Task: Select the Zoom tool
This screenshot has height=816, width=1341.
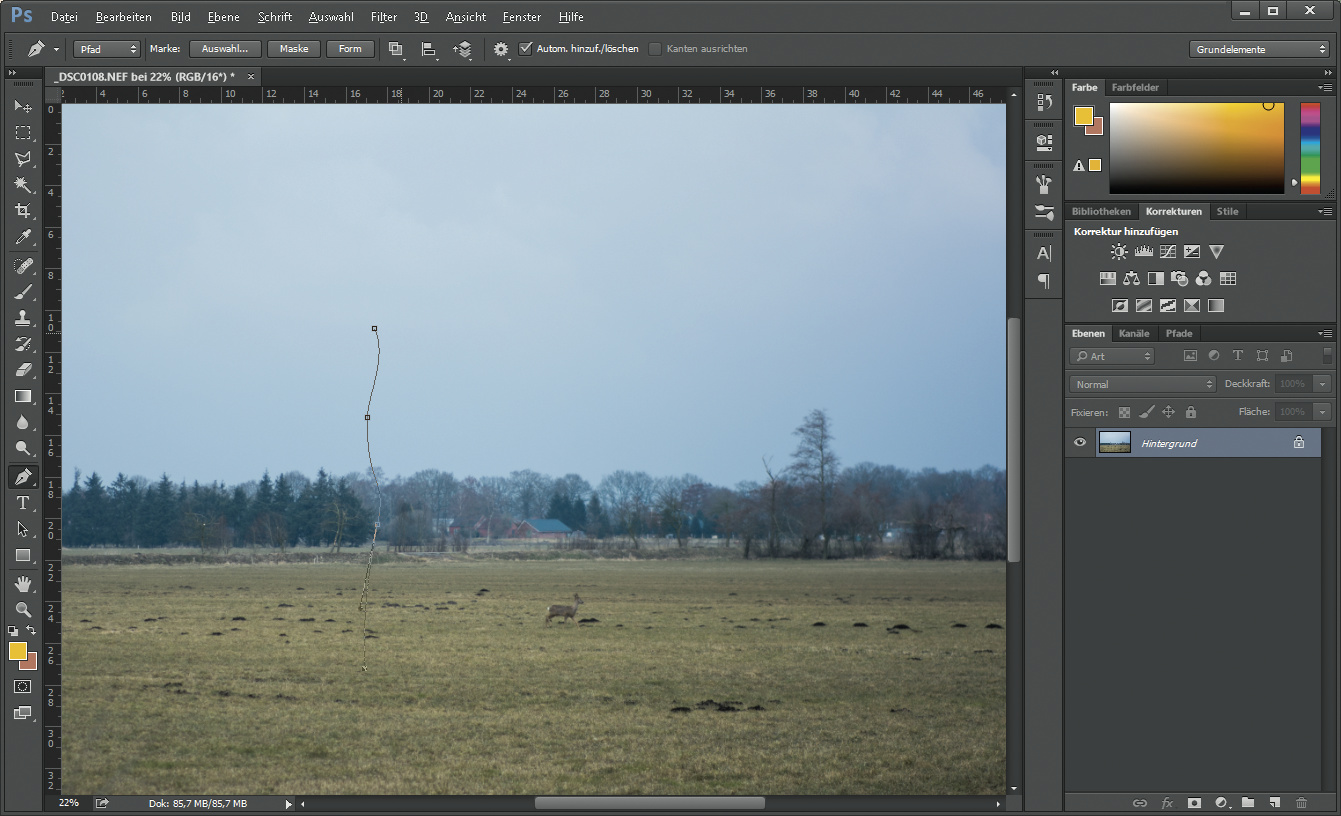Action: [x=22, y=609]
